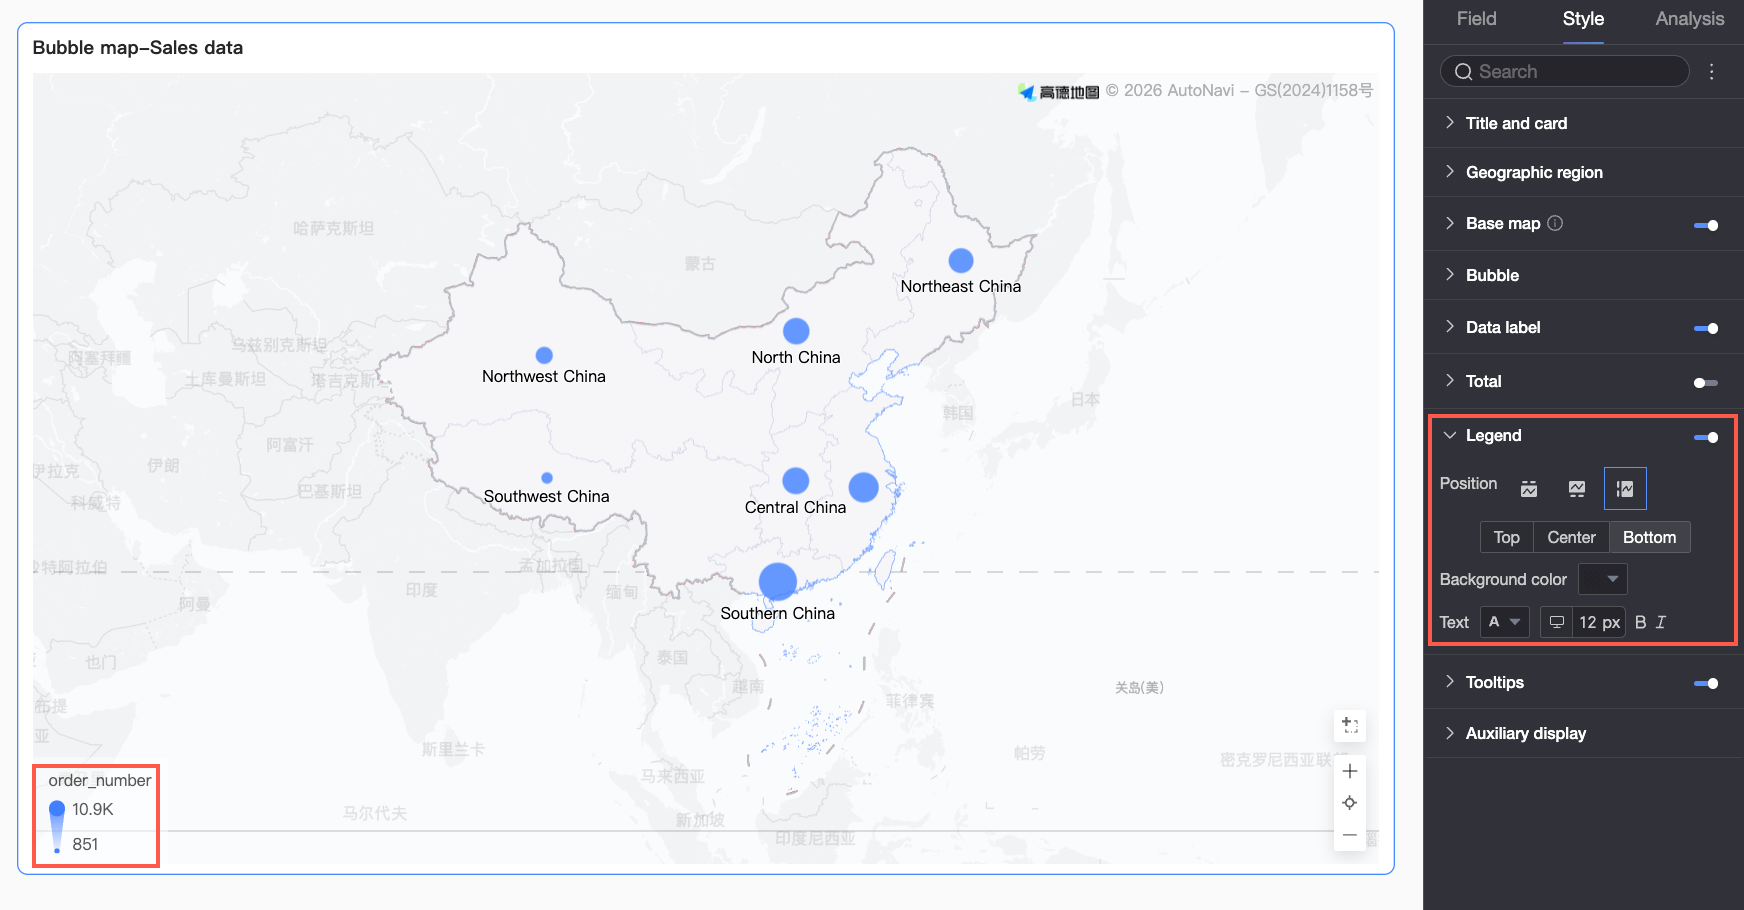Image resolution: width=1744 pixels, height=910 pixels.
Task: Turn off the Legend switch
Action: coord(1706,437)
